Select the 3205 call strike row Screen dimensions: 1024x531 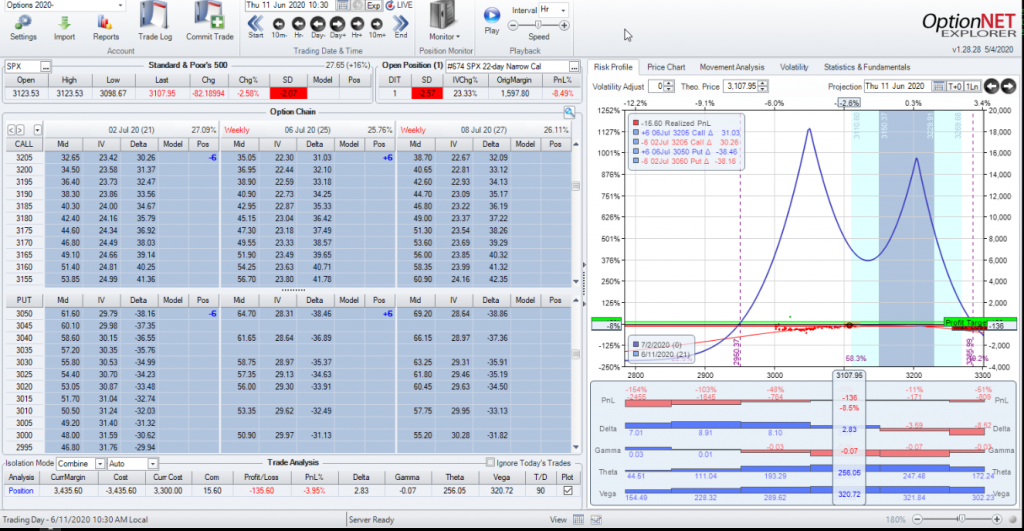(288, 157)
